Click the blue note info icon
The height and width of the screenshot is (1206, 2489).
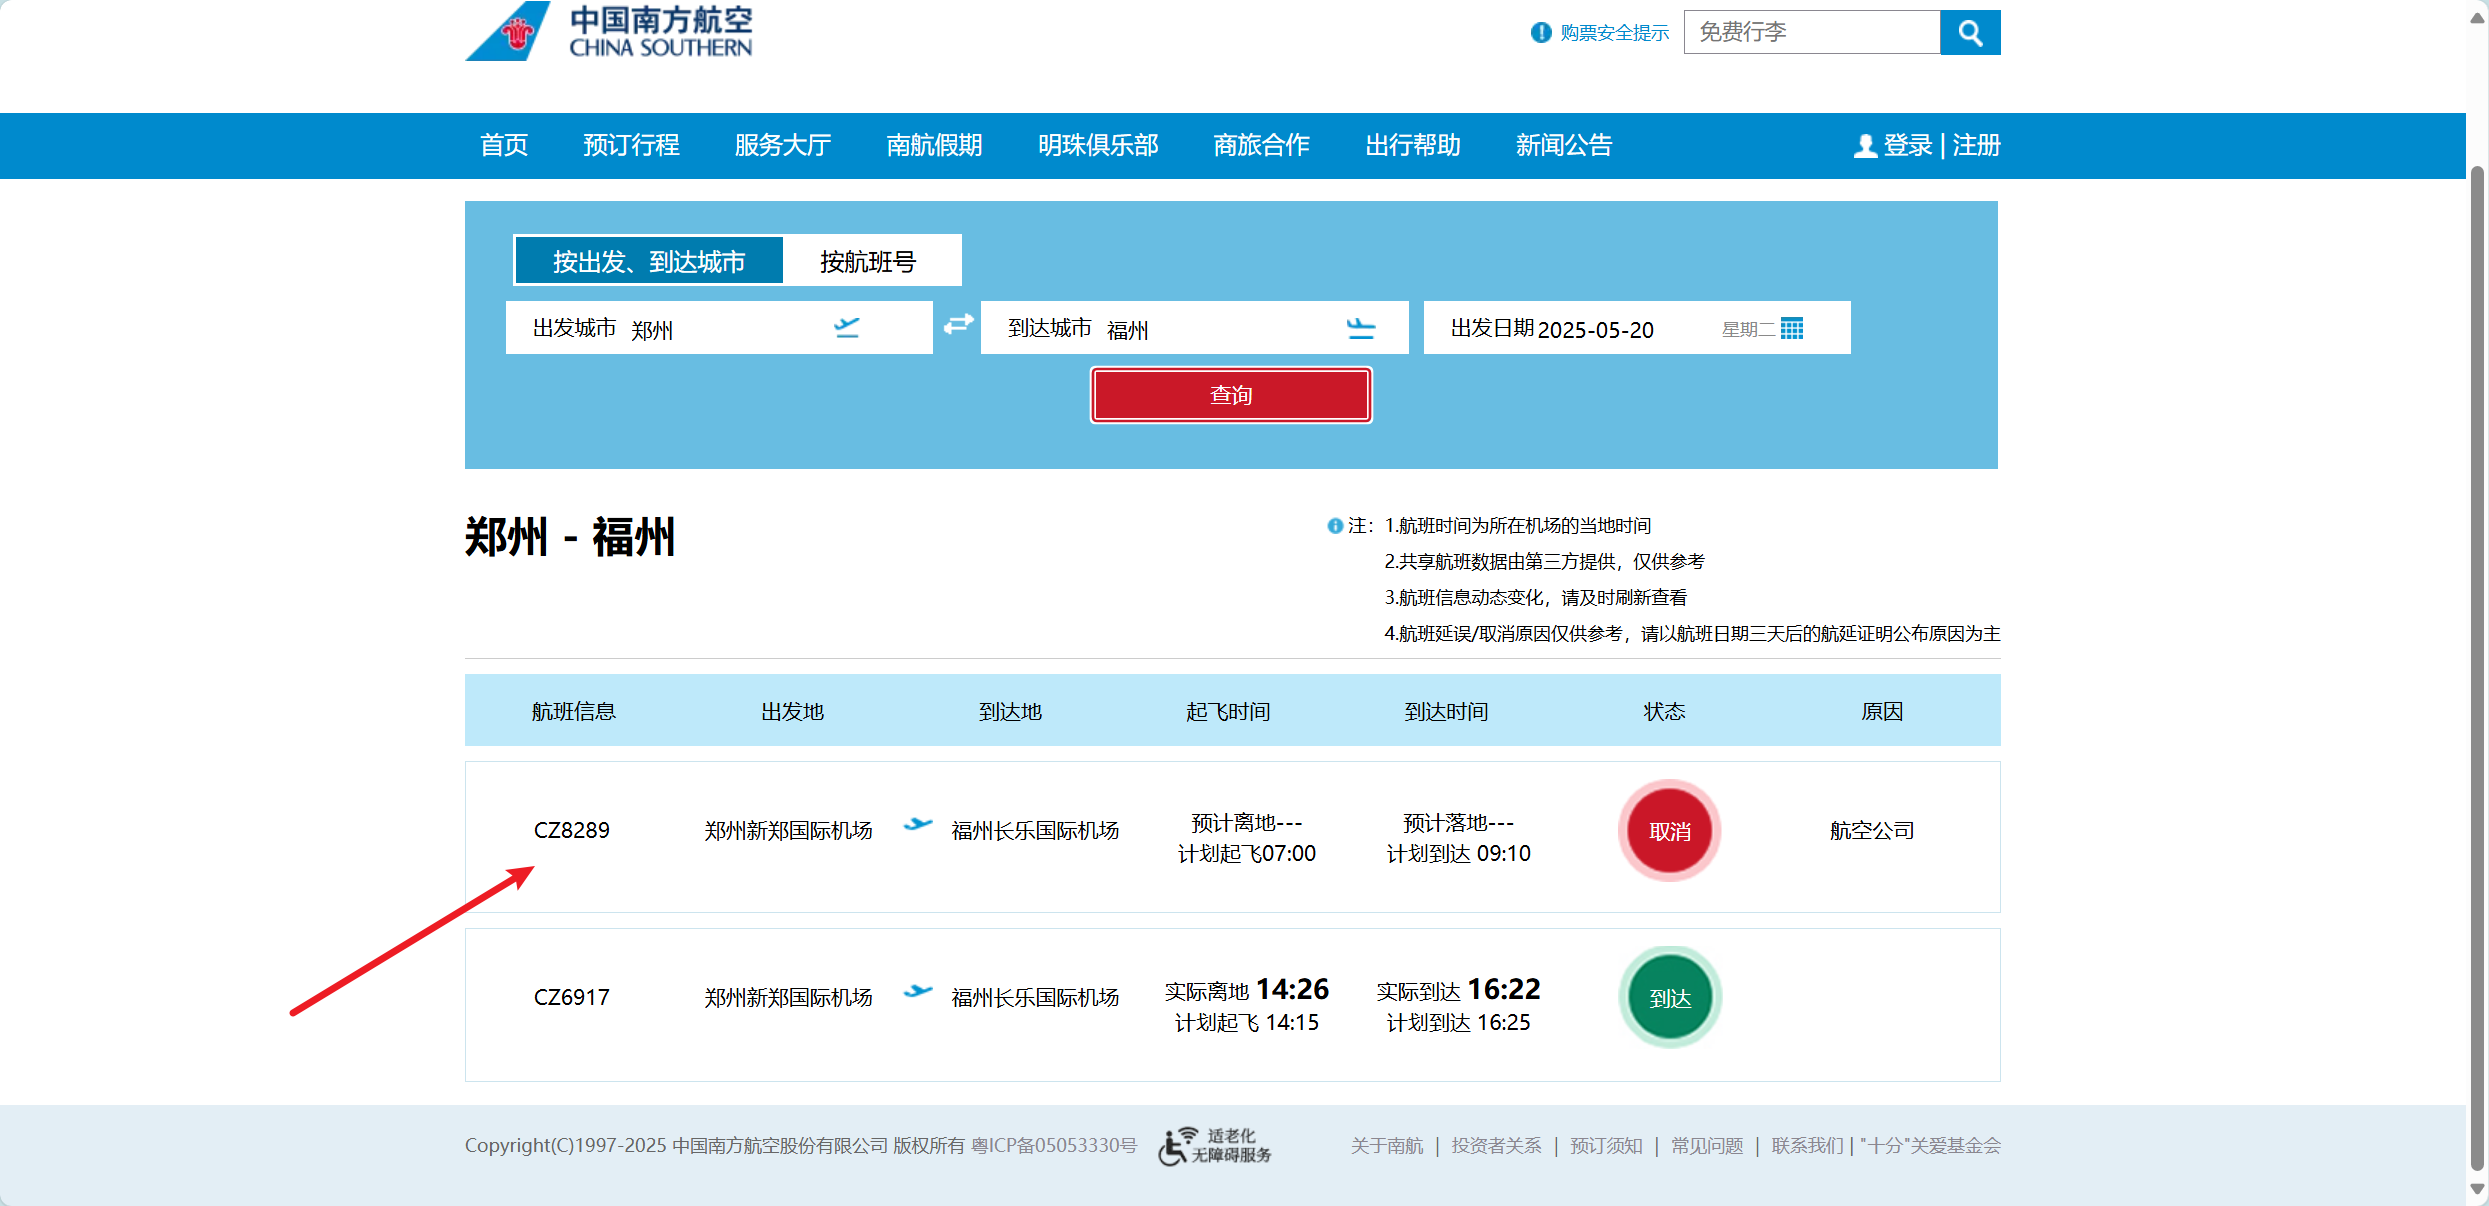coord(1335,526)
